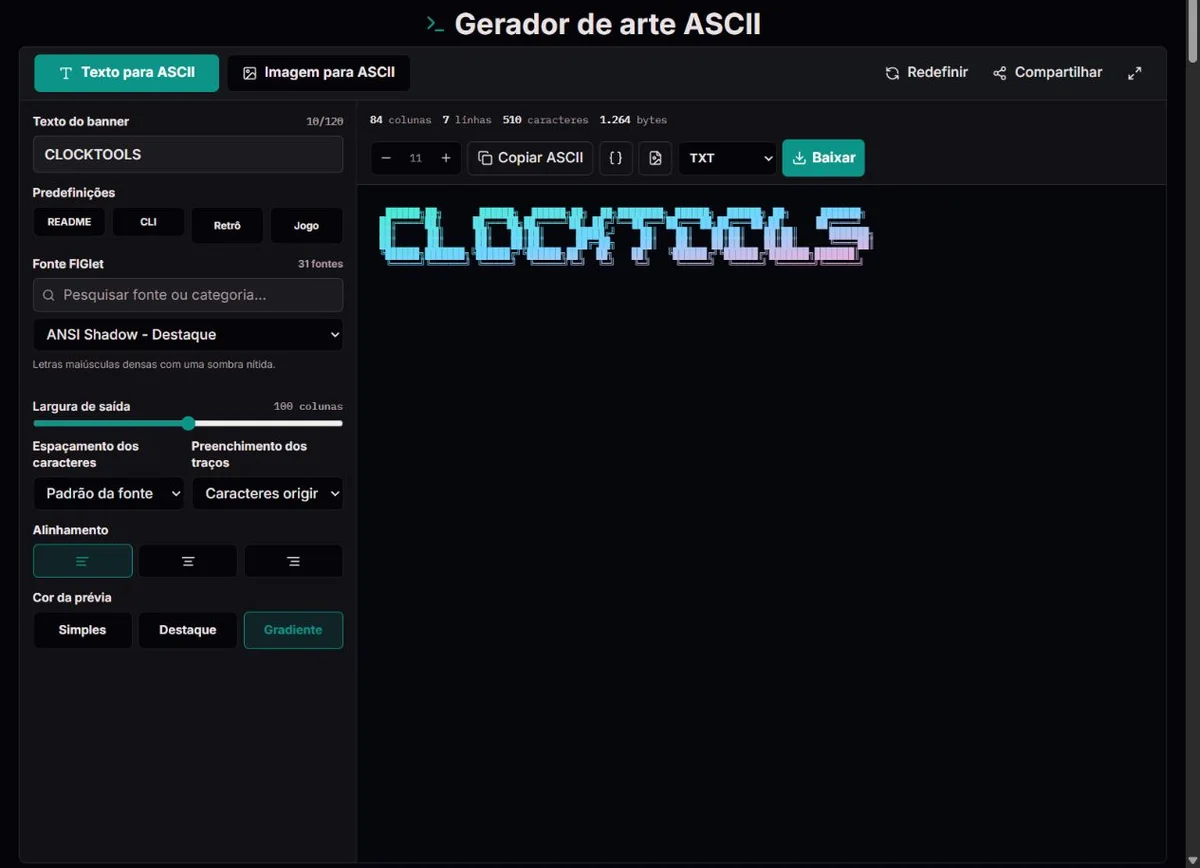
Task: Click the 1.264 bytes statistic
Action: (633, 120)
